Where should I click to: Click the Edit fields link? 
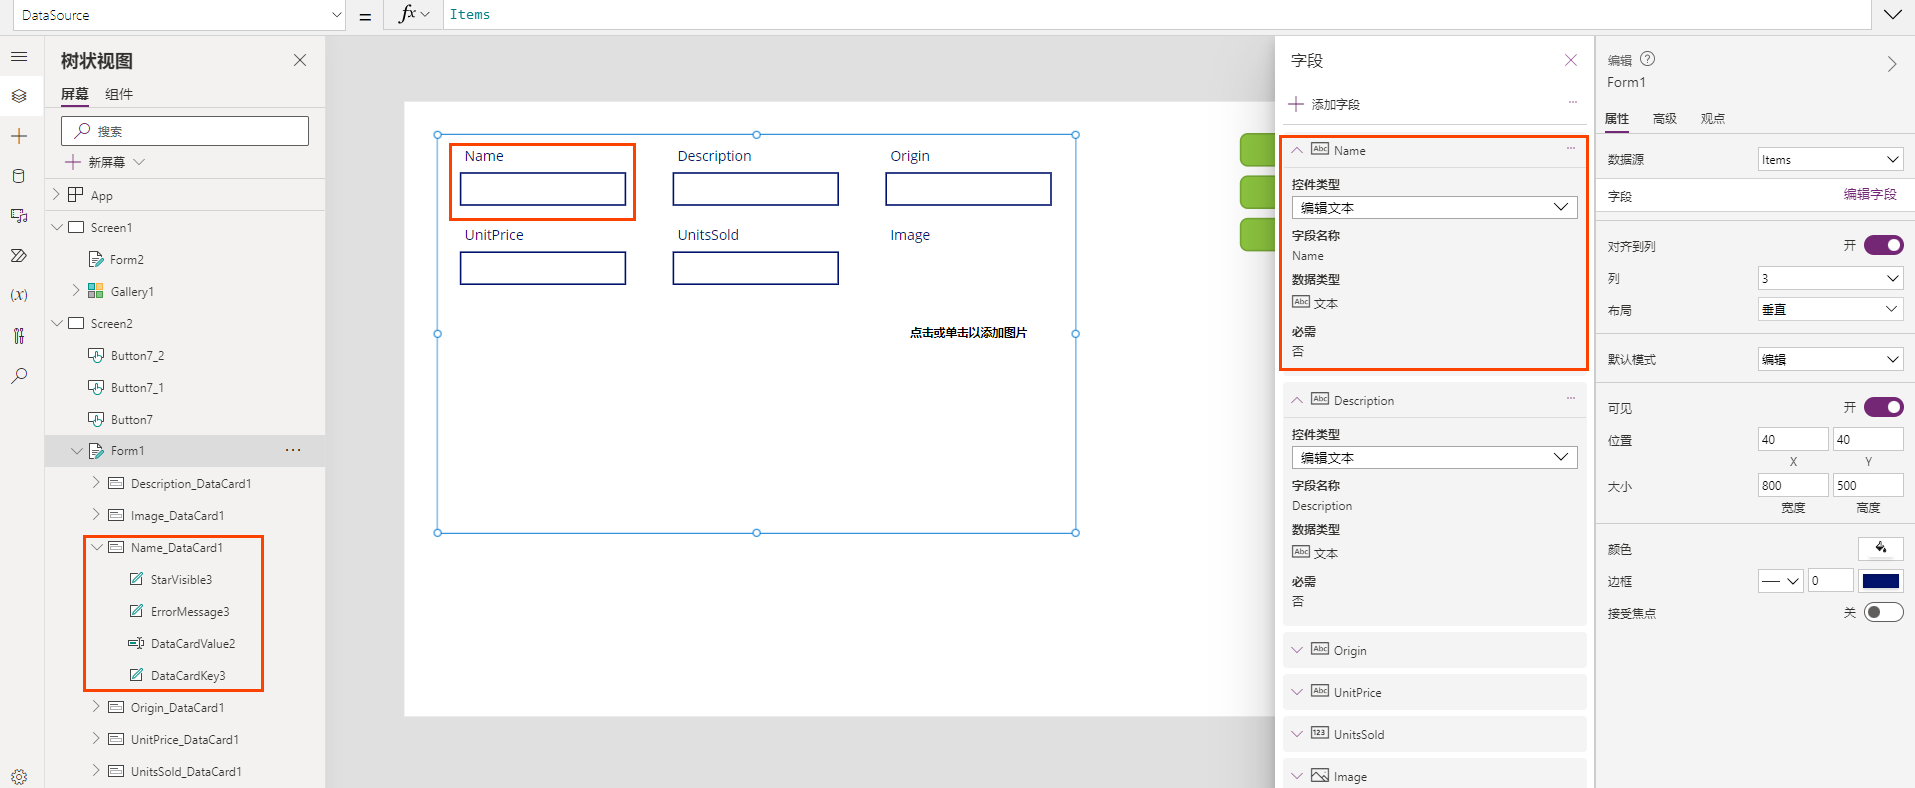(1870, 194)
